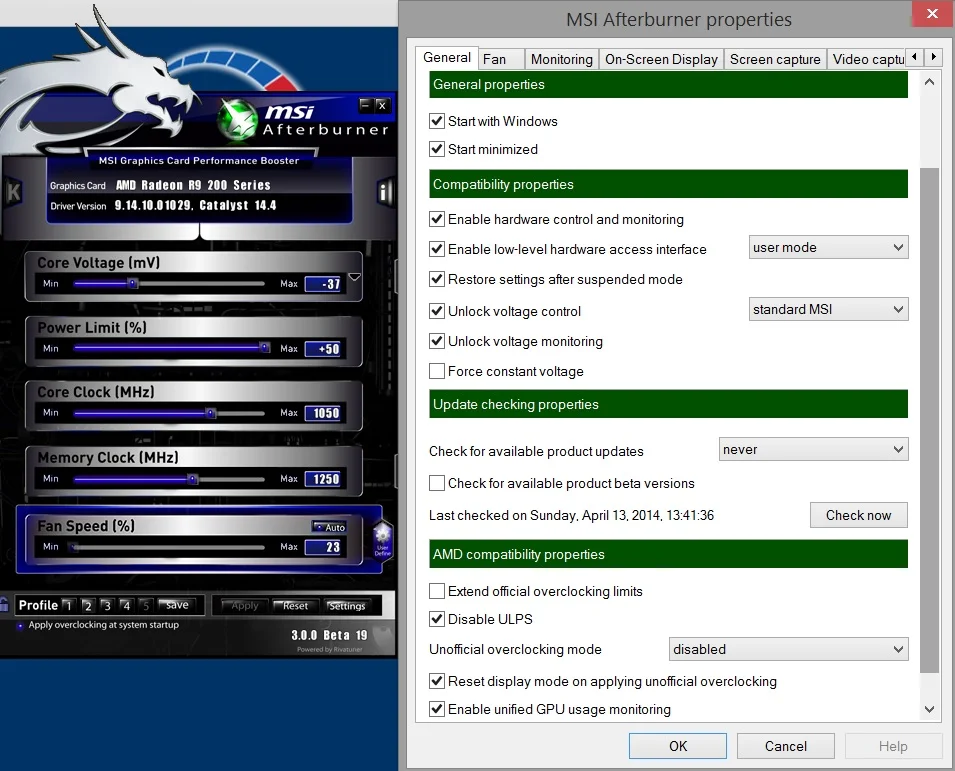Open the Screen capture tab
This screenshot has width=955, height=771.
pyautogui.click(x=775, y=59)
